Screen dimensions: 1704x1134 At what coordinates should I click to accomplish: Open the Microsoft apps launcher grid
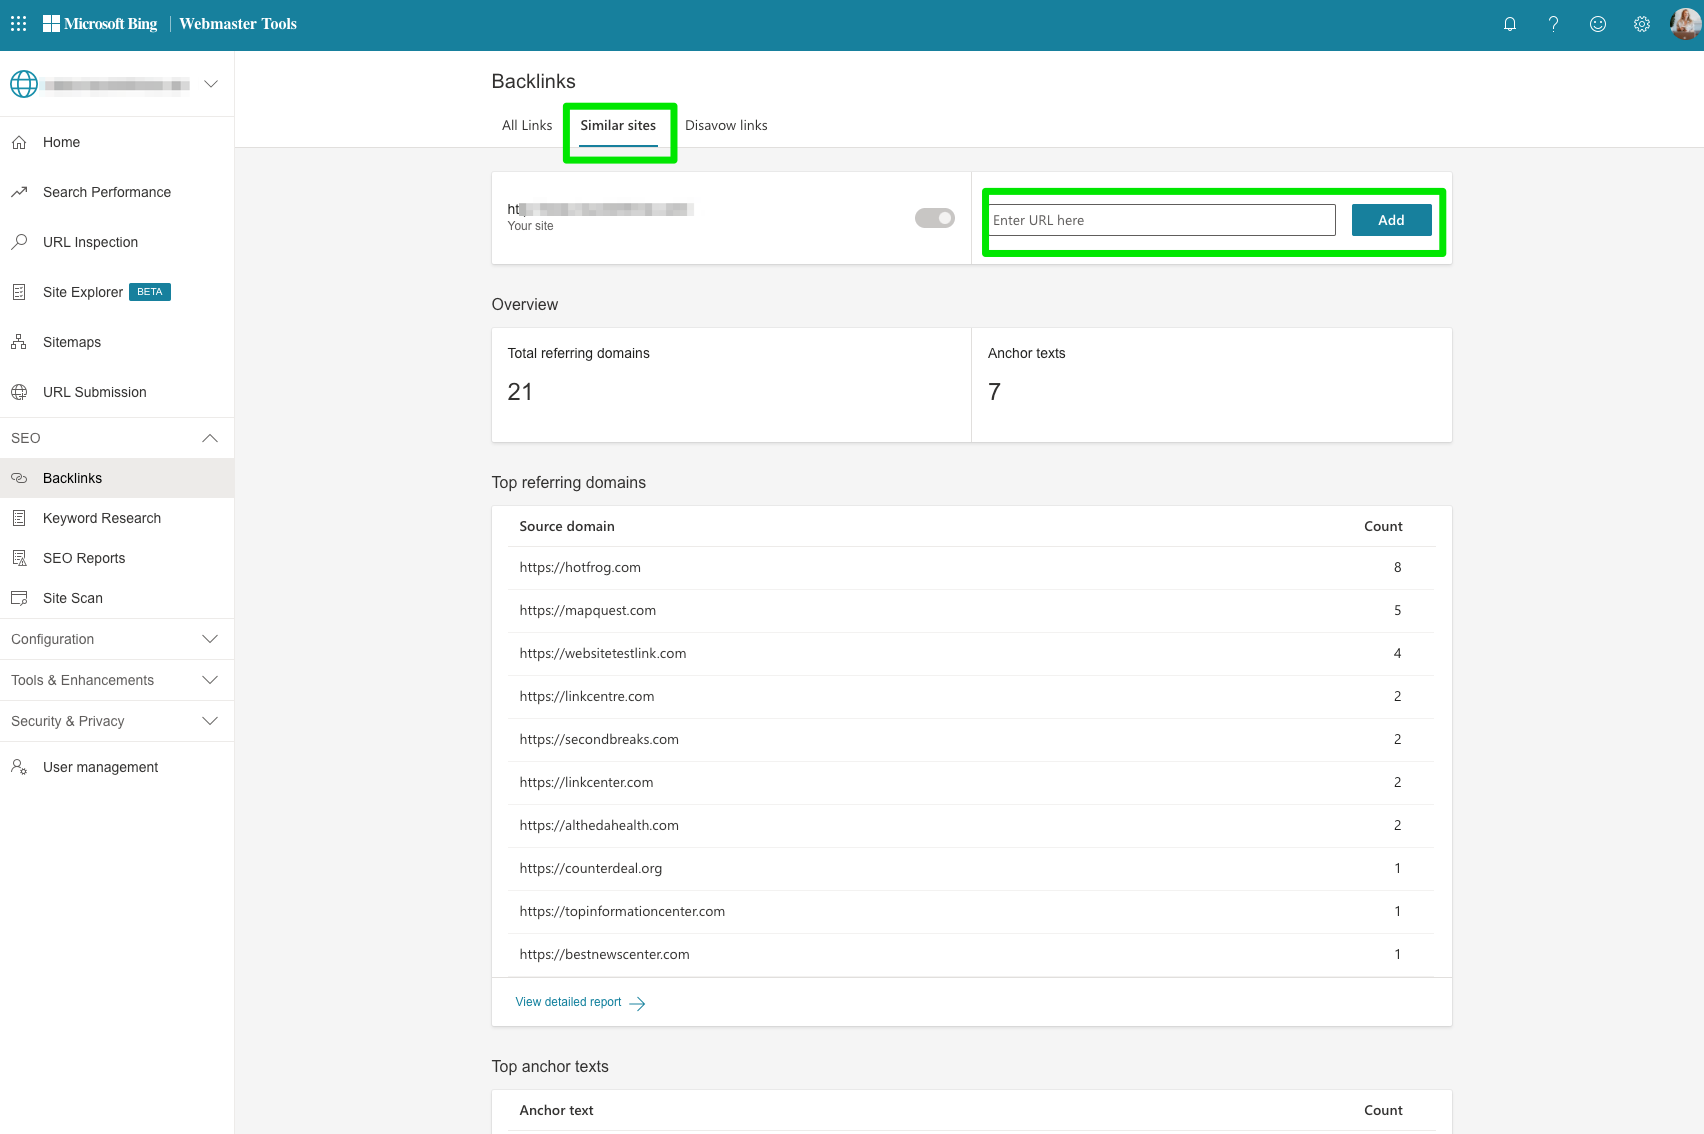[x=17, y=23]
